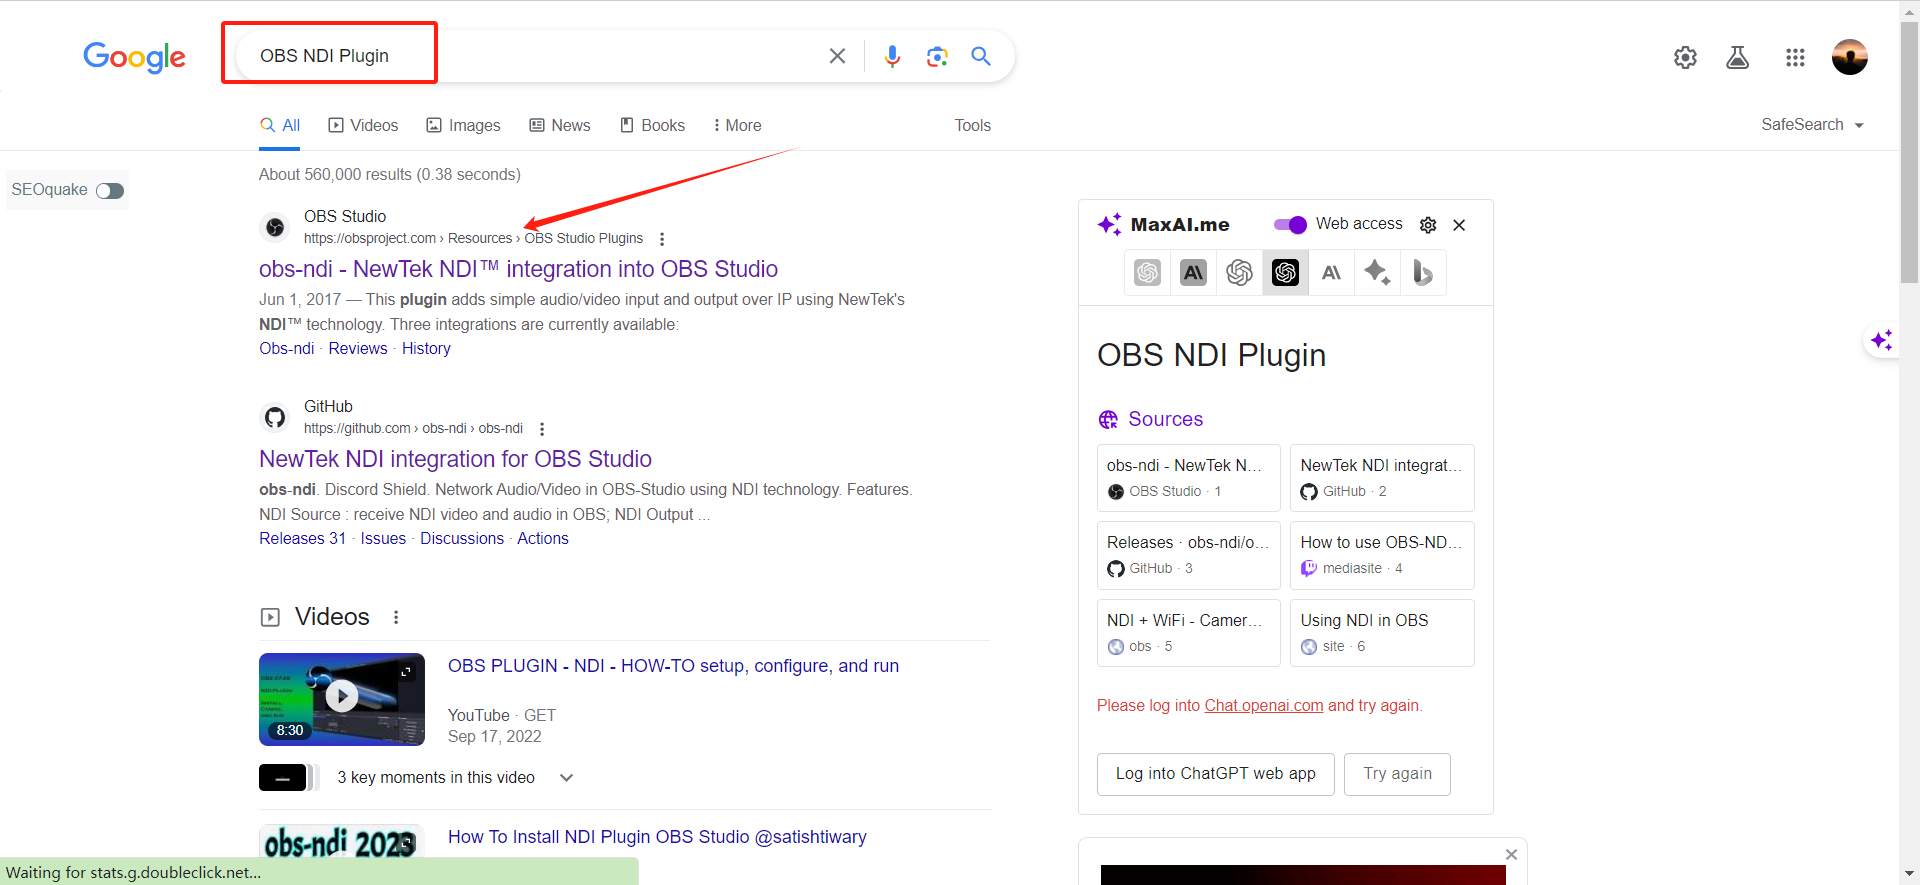Click the floating MaxAI sparkle button
Viewport: 1920px width, 885px height.
pyautogui.click(x=1881, y=341)
